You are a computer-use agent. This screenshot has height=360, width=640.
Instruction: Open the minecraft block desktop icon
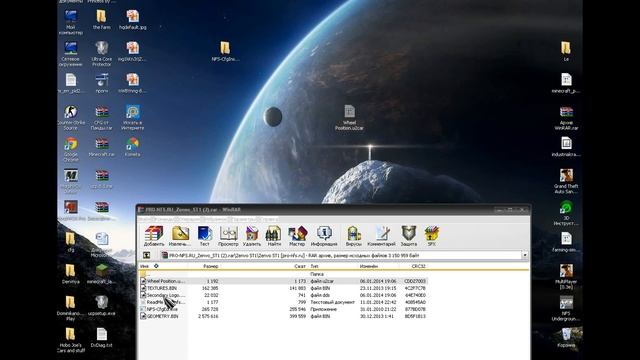tap(101, 273)
